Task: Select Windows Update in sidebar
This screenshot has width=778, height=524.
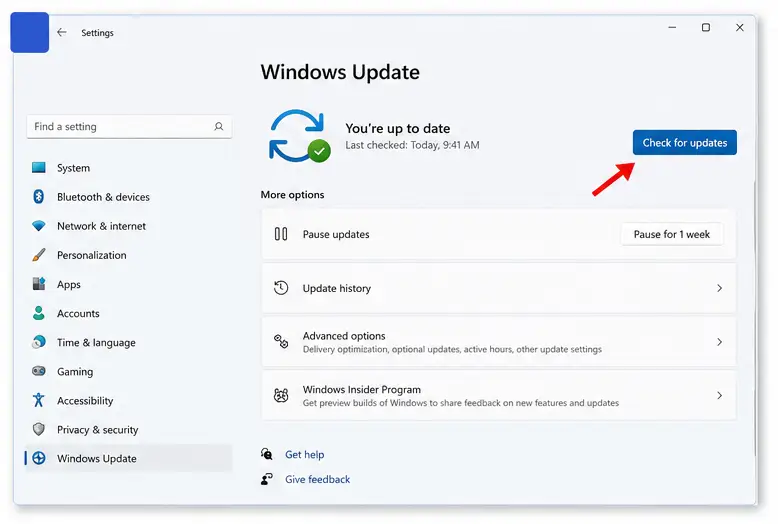Action: [x=129, y=458]
